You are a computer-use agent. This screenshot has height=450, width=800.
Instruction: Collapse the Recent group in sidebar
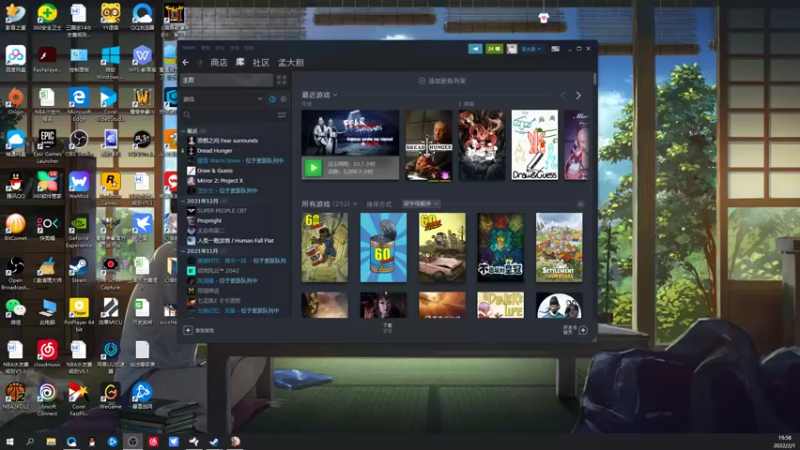point(184,131)
